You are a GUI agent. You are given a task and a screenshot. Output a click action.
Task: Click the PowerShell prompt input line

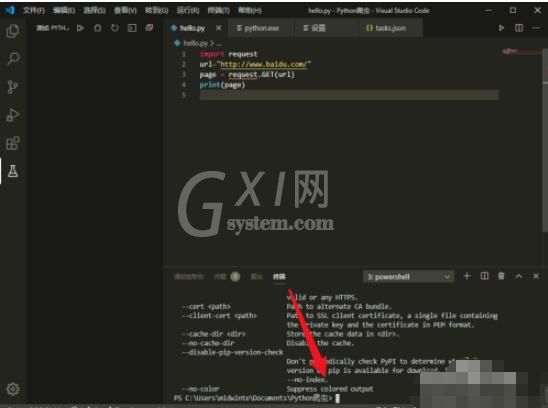click(x=257, y=398)
